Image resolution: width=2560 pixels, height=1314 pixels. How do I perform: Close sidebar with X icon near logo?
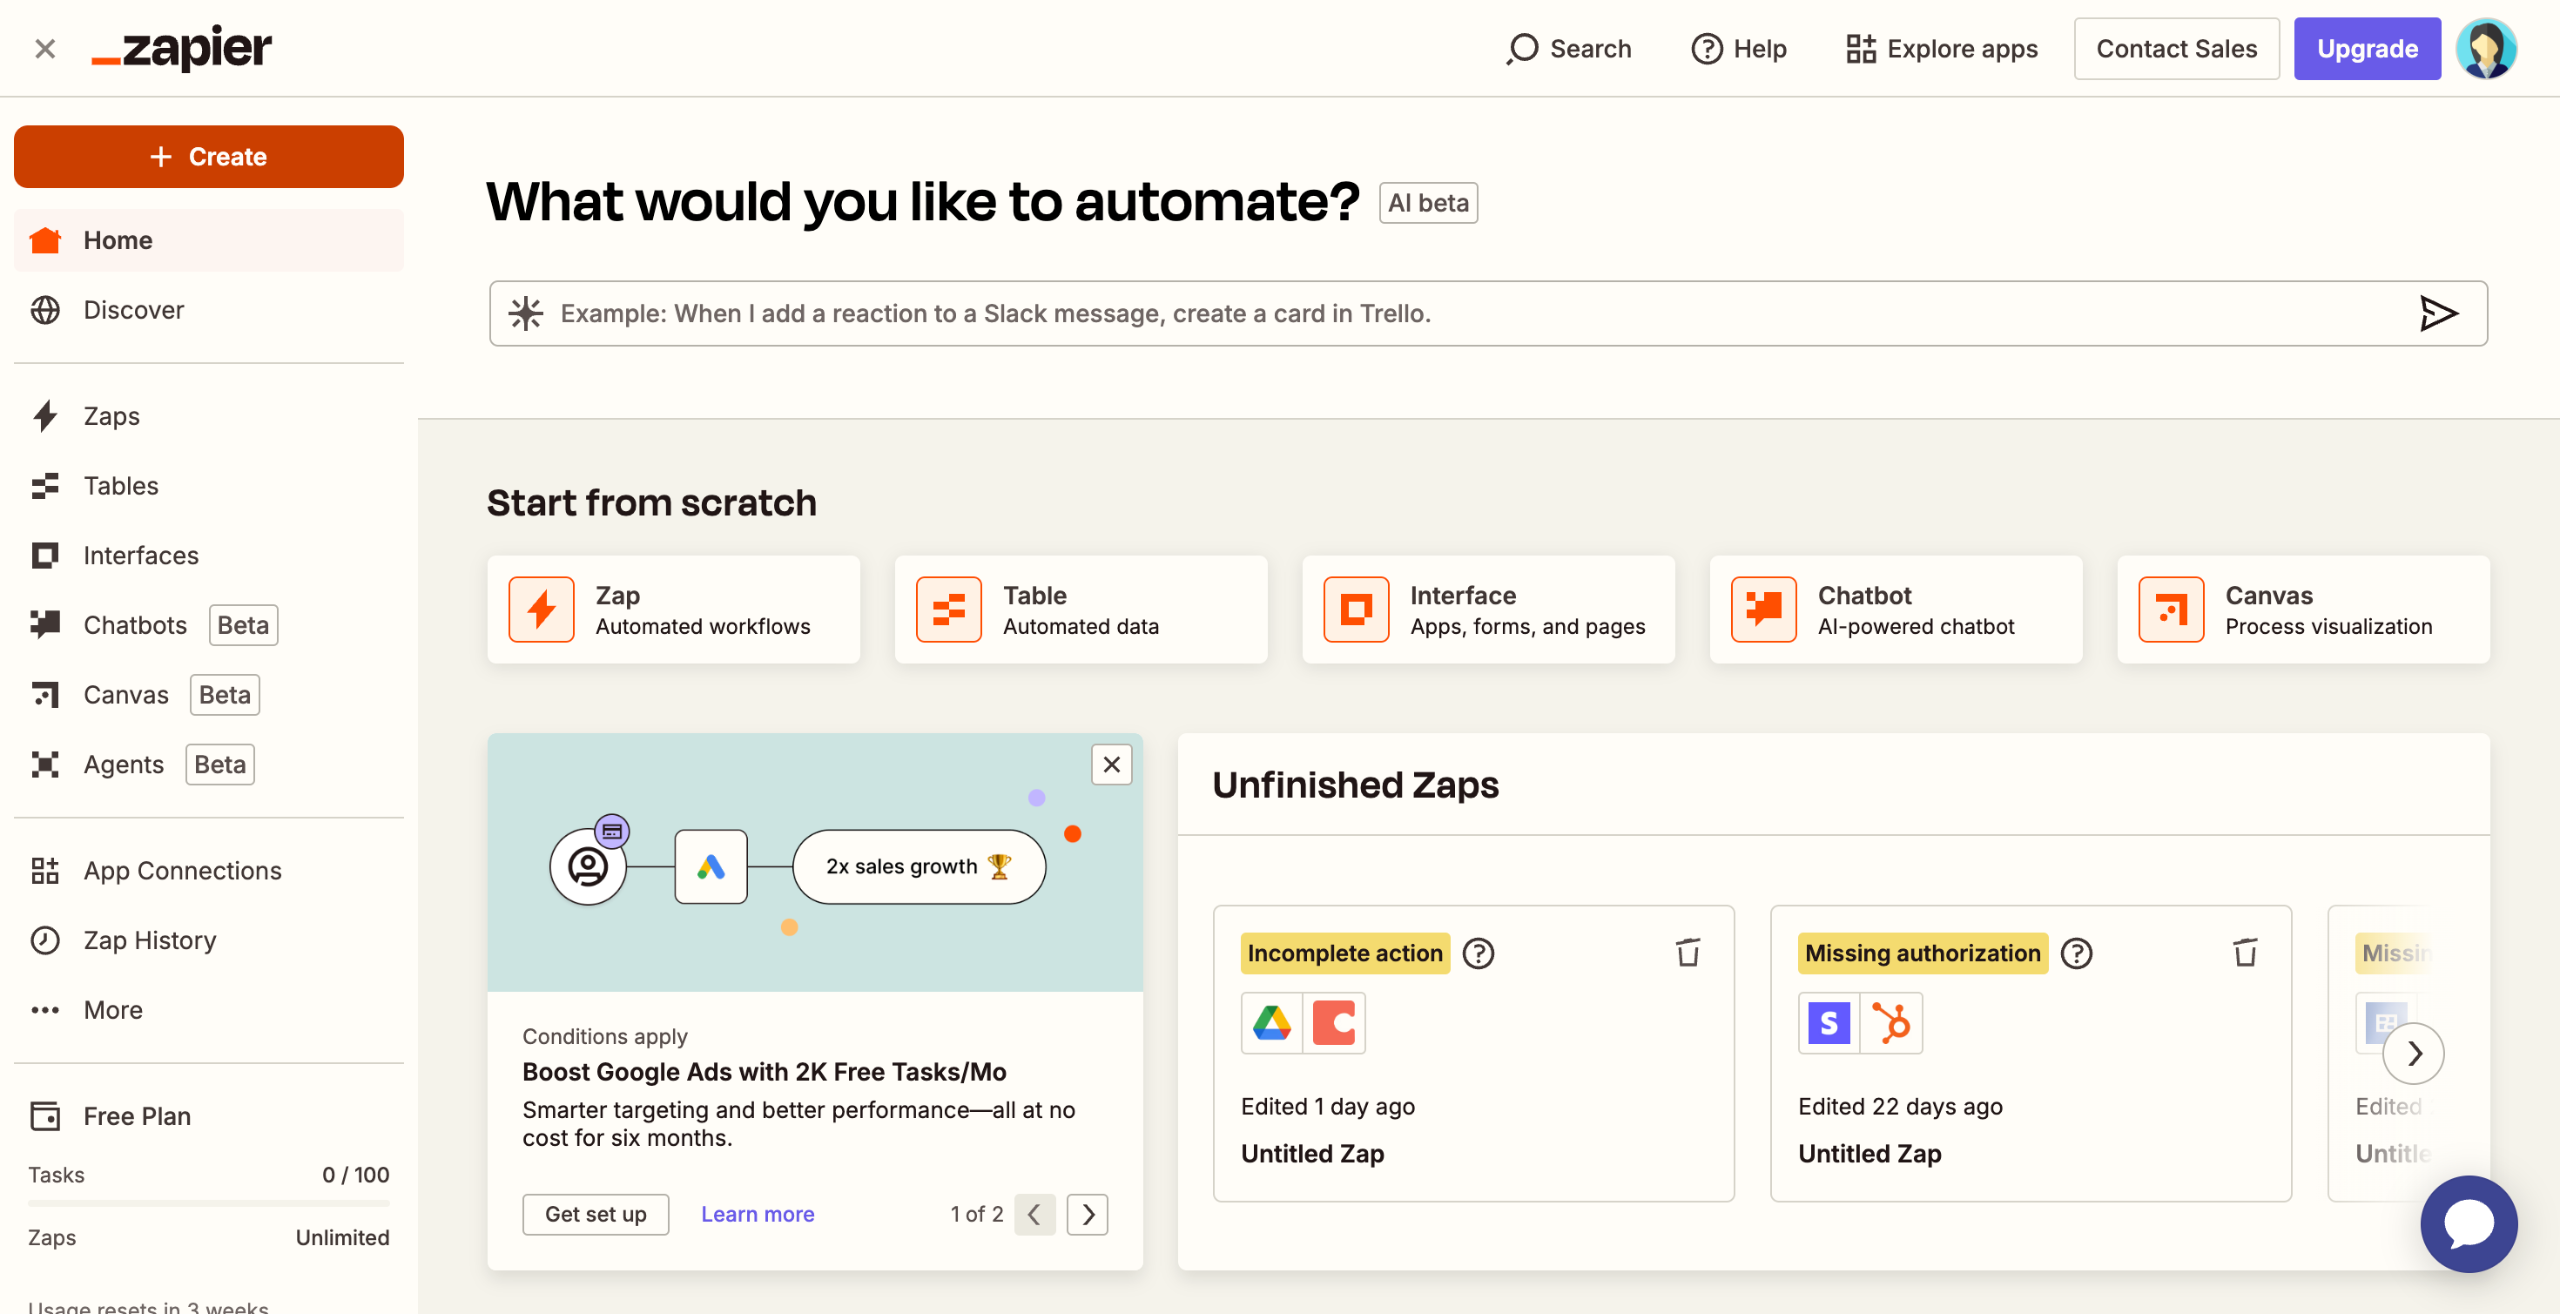(45, 49)
